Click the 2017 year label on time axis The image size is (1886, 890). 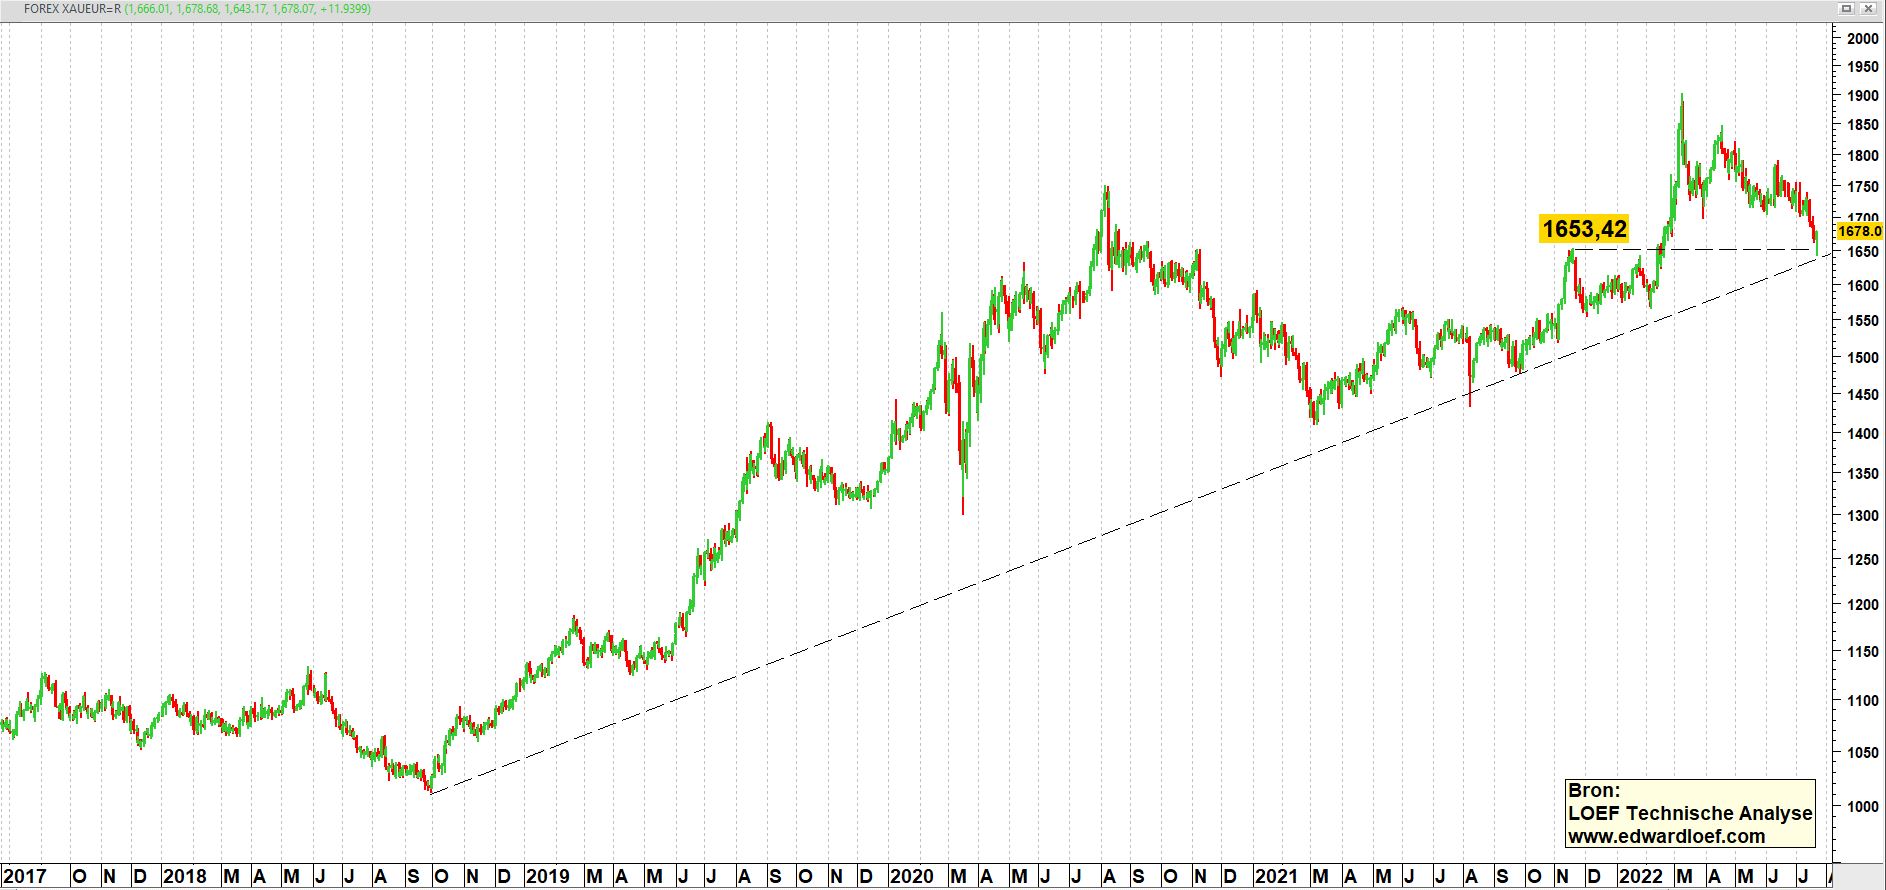tap(24, 877)
